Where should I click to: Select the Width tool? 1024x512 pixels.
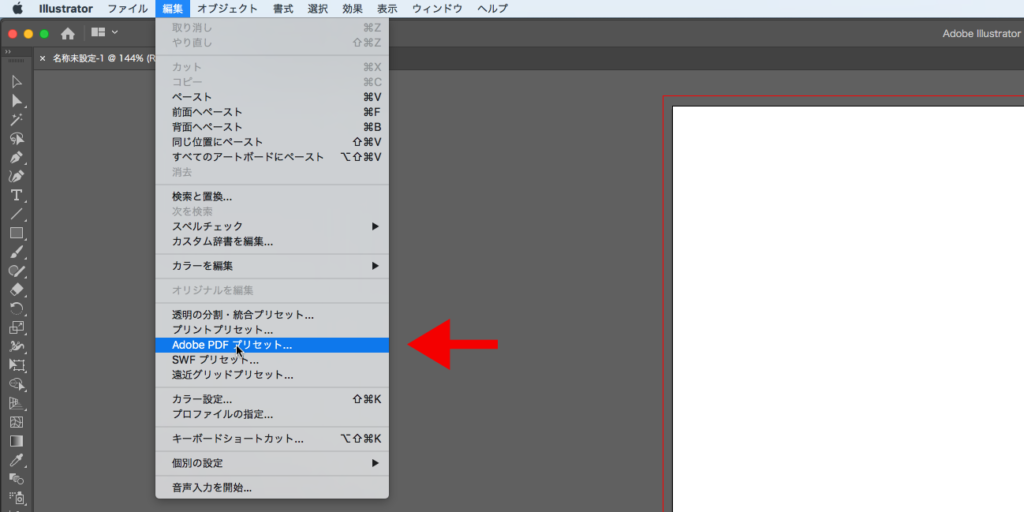click(17, 346)
